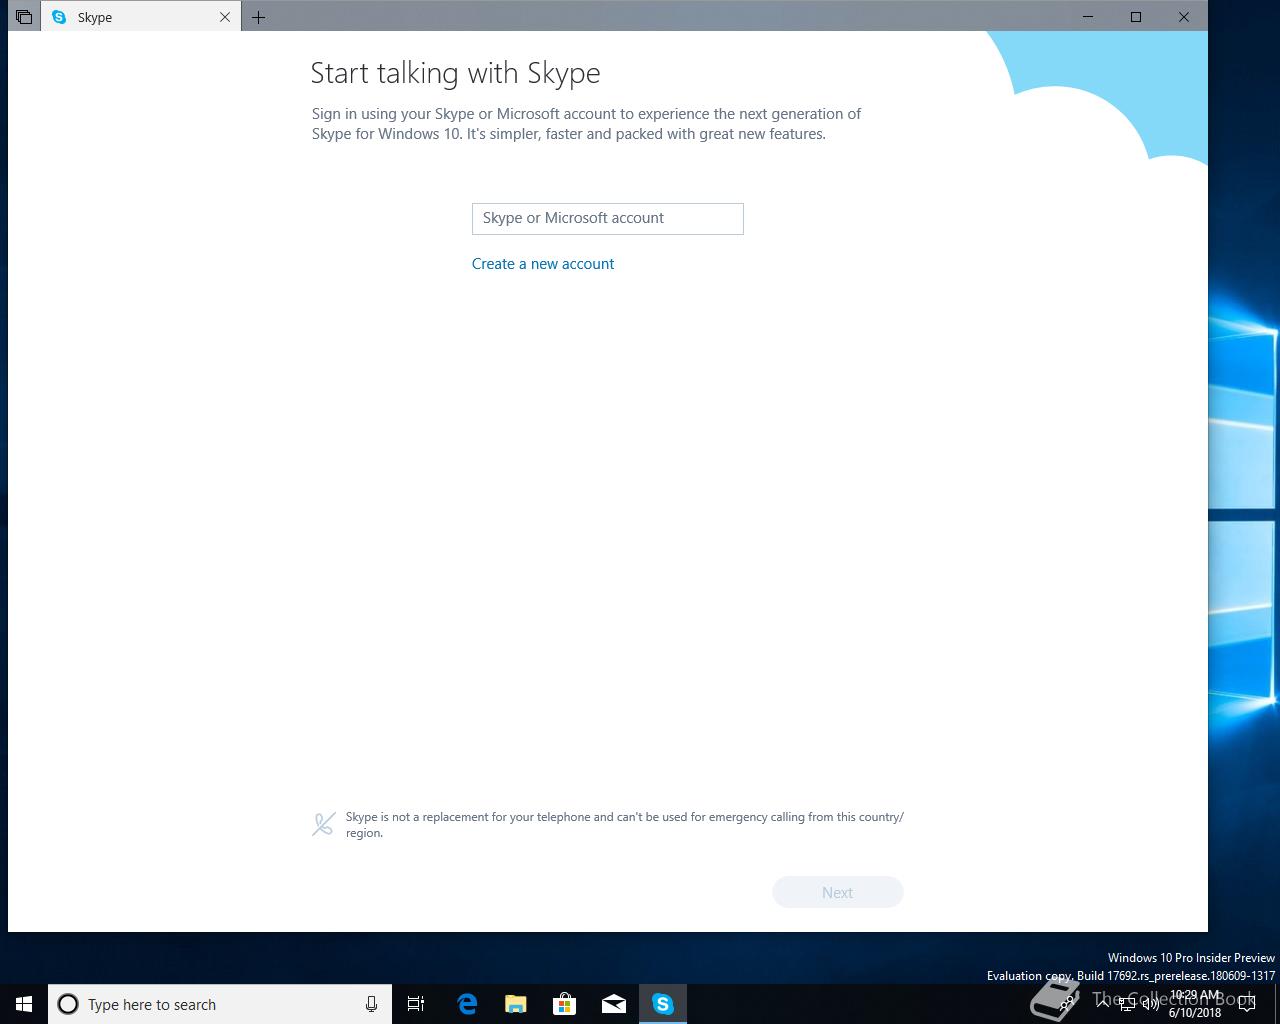Open the volume control tray icon
The height and width of the screenshot is (1024, 1280).
[1150, 1004]
